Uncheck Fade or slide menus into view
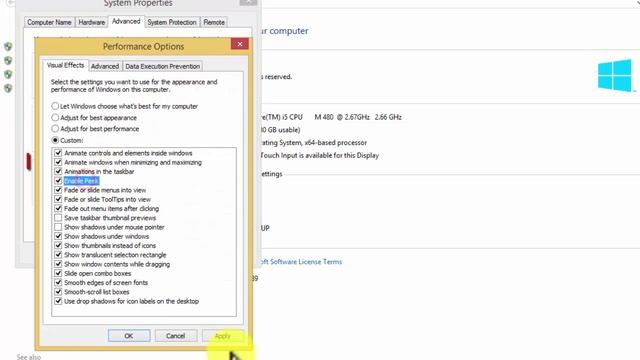Screen dimensions: 640x360 coord(58,190)
